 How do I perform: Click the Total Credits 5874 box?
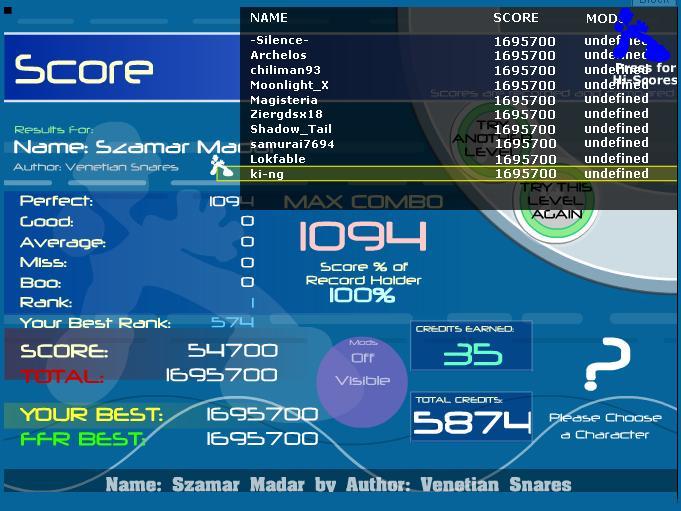(x=471, y=416)
